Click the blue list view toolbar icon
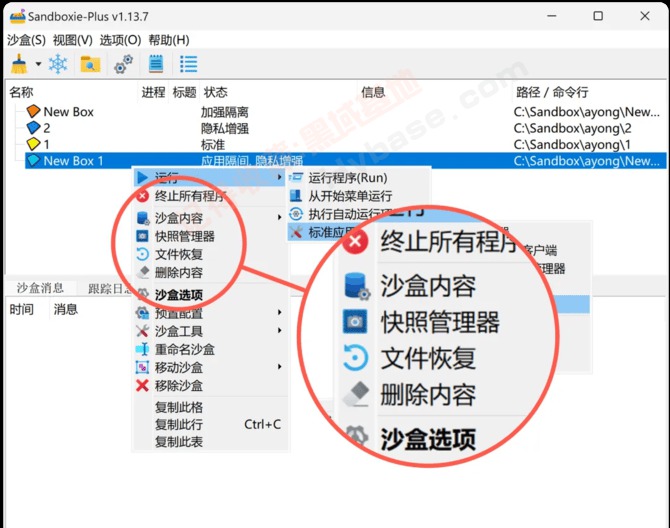 click(x=188, y=64)
